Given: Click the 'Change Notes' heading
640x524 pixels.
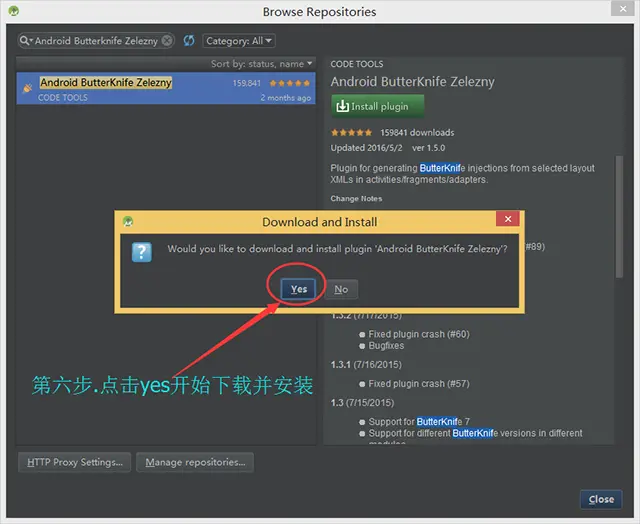Looking at the screenshot, I should tap(356, 199).
